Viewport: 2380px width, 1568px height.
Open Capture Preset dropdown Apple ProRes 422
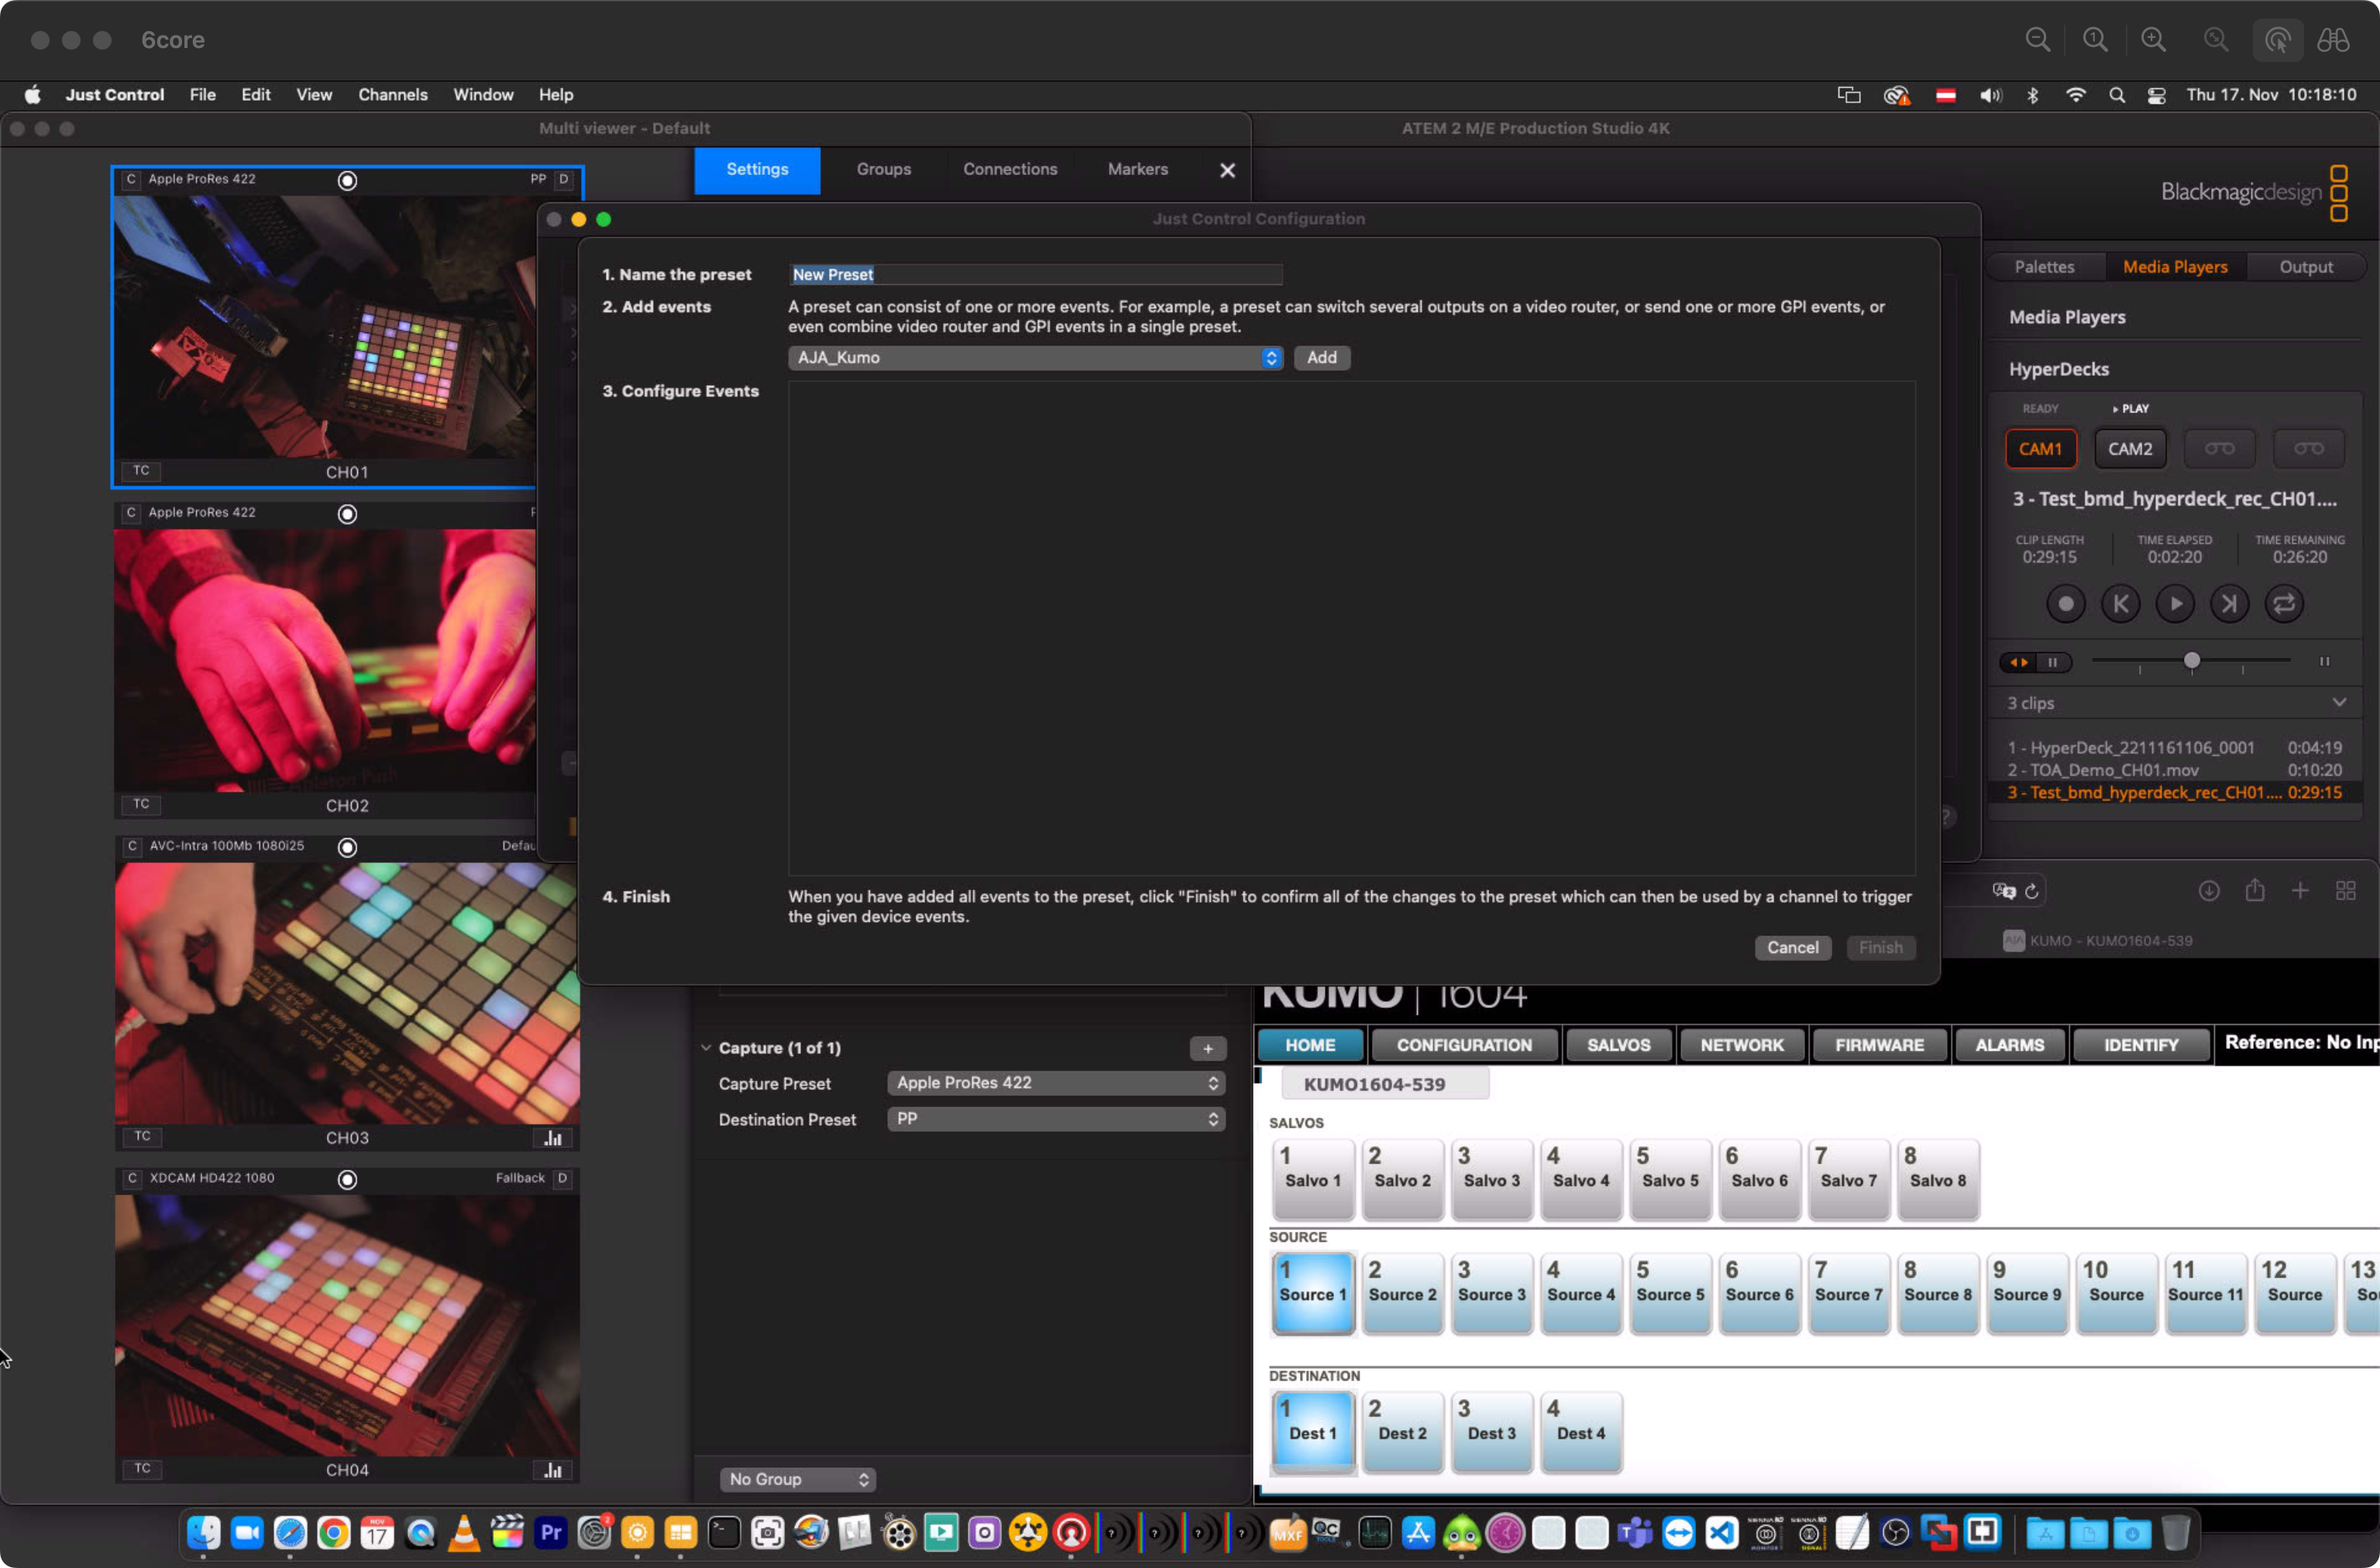1056,1083
